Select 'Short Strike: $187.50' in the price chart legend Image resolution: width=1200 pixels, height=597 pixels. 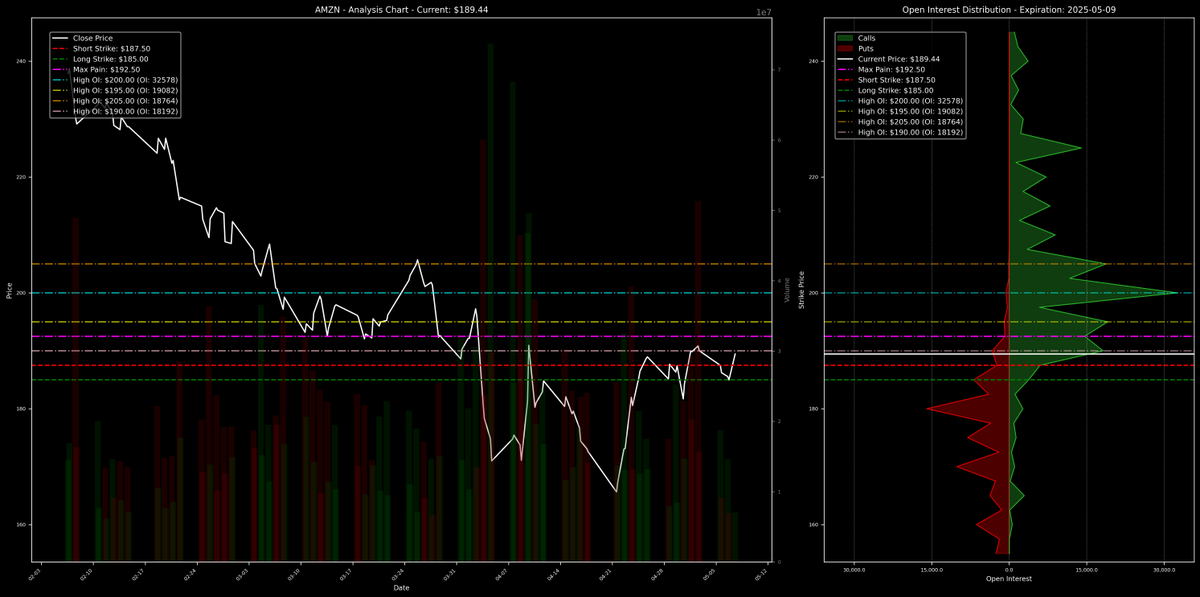[111, 48]
